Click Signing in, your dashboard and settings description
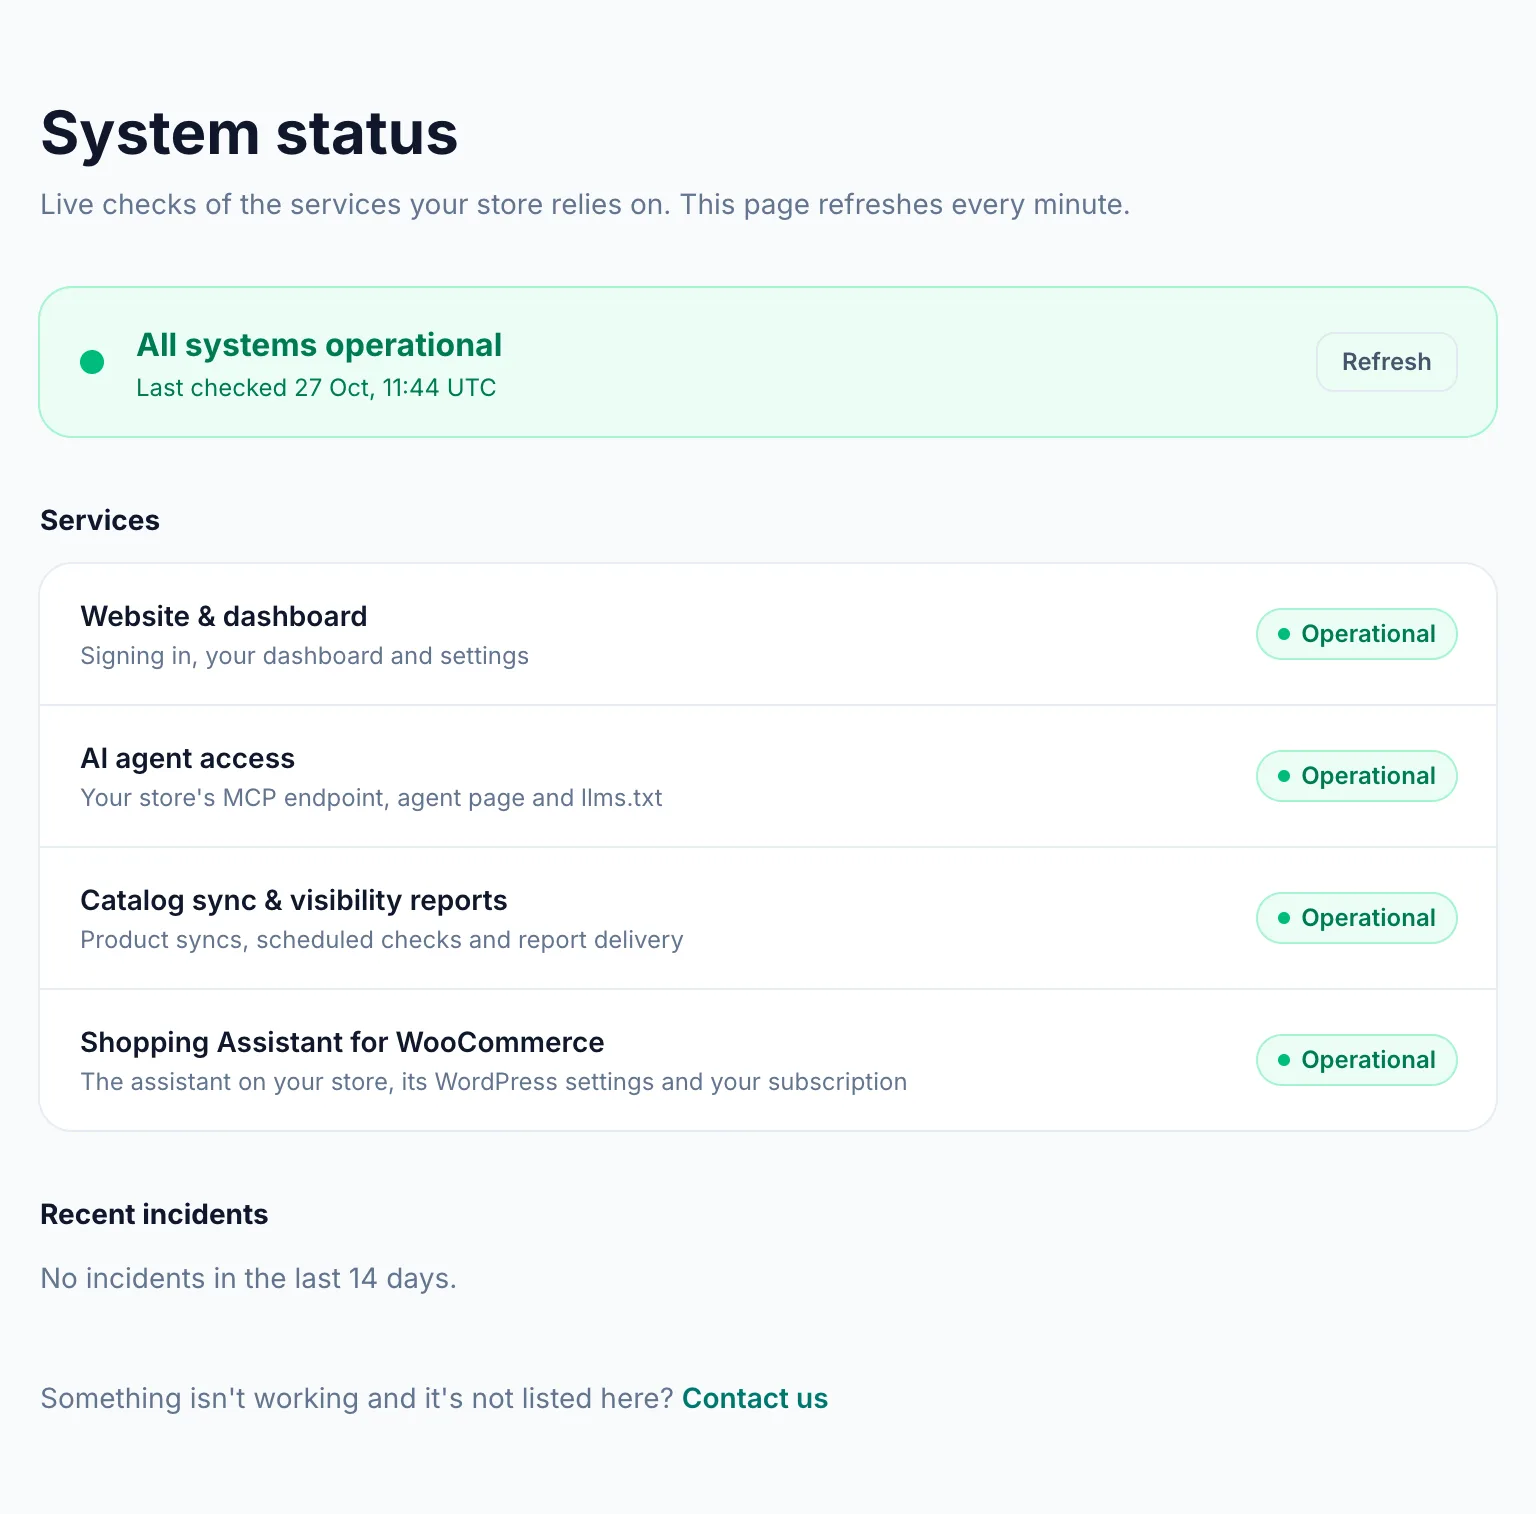Viewport: 1536px width, 1514px height. coord(304,656)
